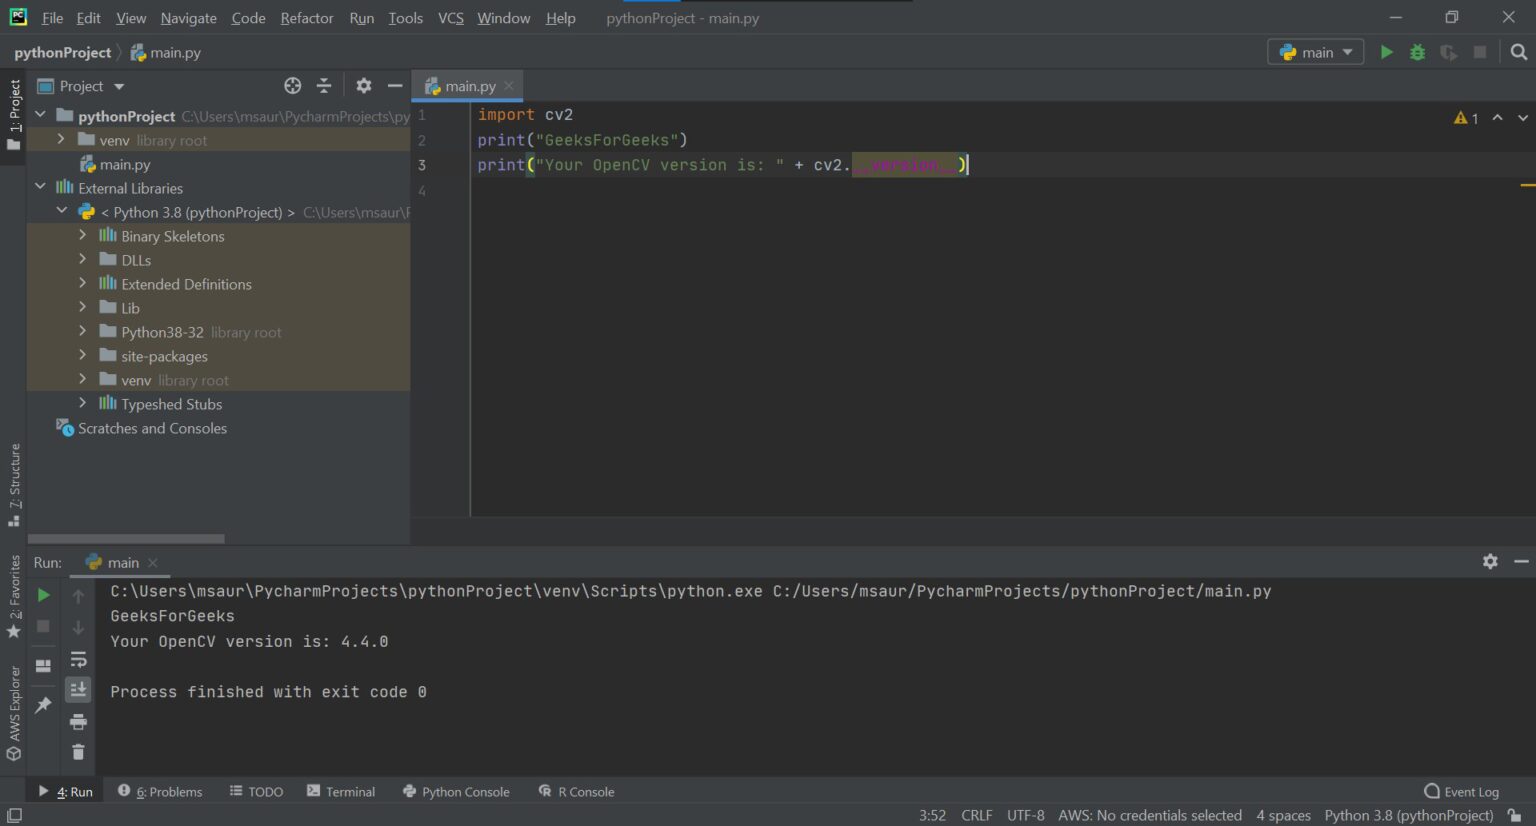Toggle soft-wrap in the Run console

78,658
